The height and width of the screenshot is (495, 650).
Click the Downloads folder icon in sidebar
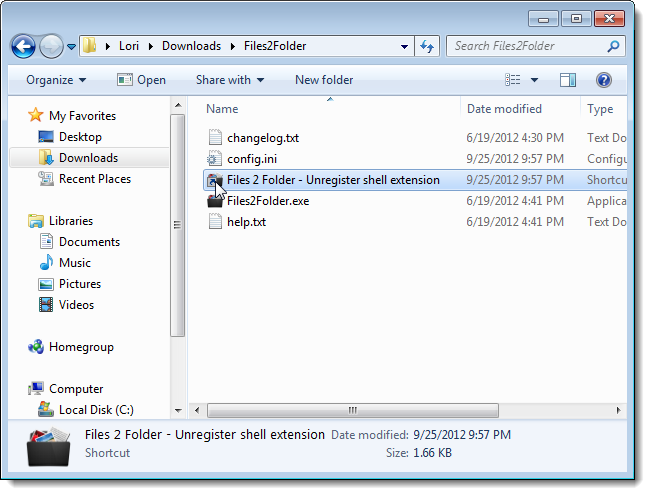tap(46, 158)
